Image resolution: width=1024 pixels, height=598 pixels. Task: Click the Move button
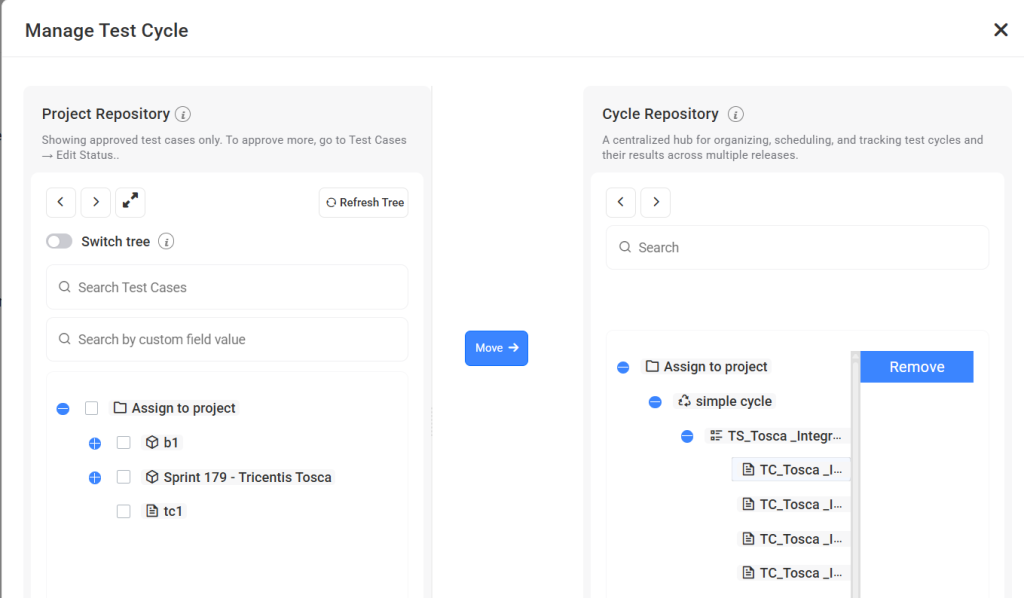(496, 348)
